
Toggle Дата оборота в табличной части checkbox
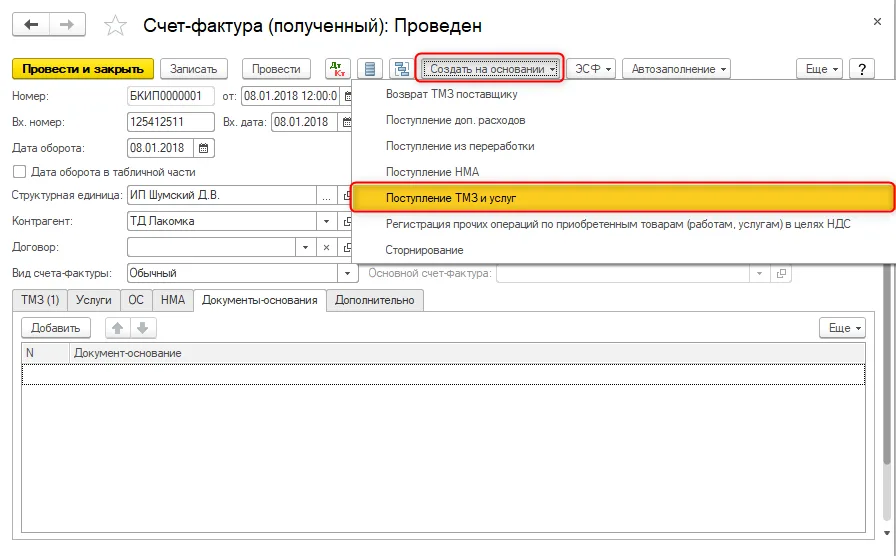point(19,172)
